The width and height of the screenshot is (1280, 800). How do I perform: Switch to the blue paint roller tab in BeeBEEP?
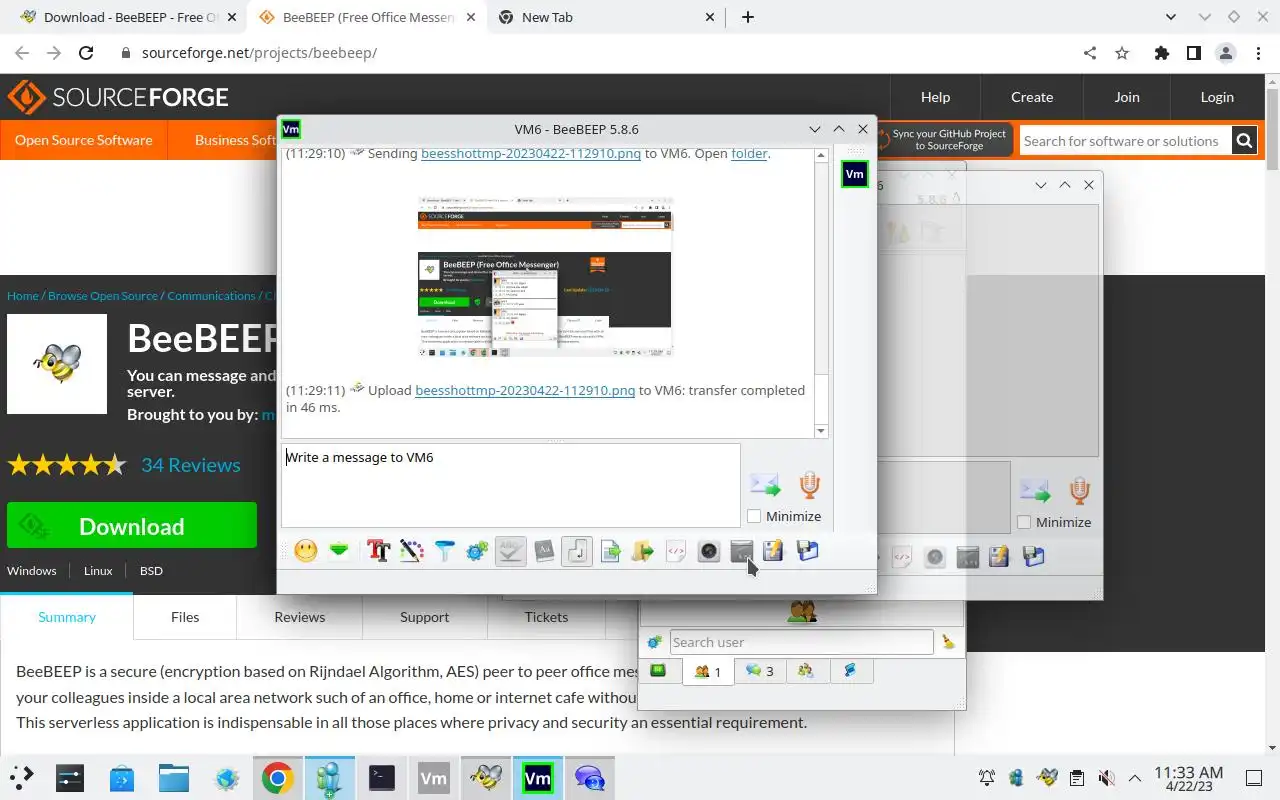point(851,671)
